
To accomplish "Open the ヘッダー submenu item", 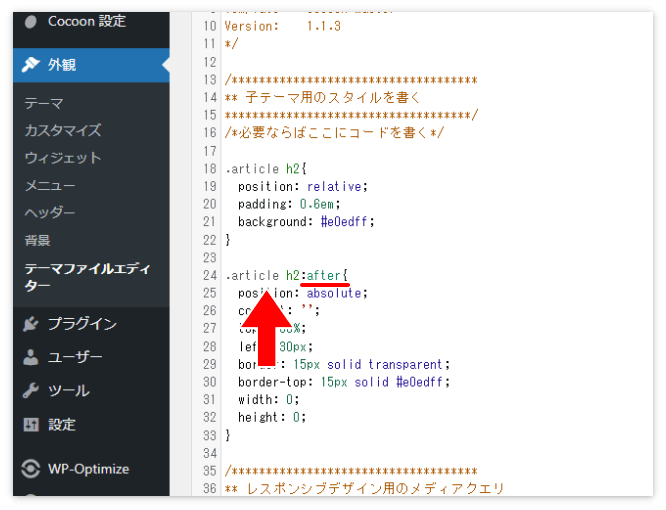I will click(x=50, y=212).
